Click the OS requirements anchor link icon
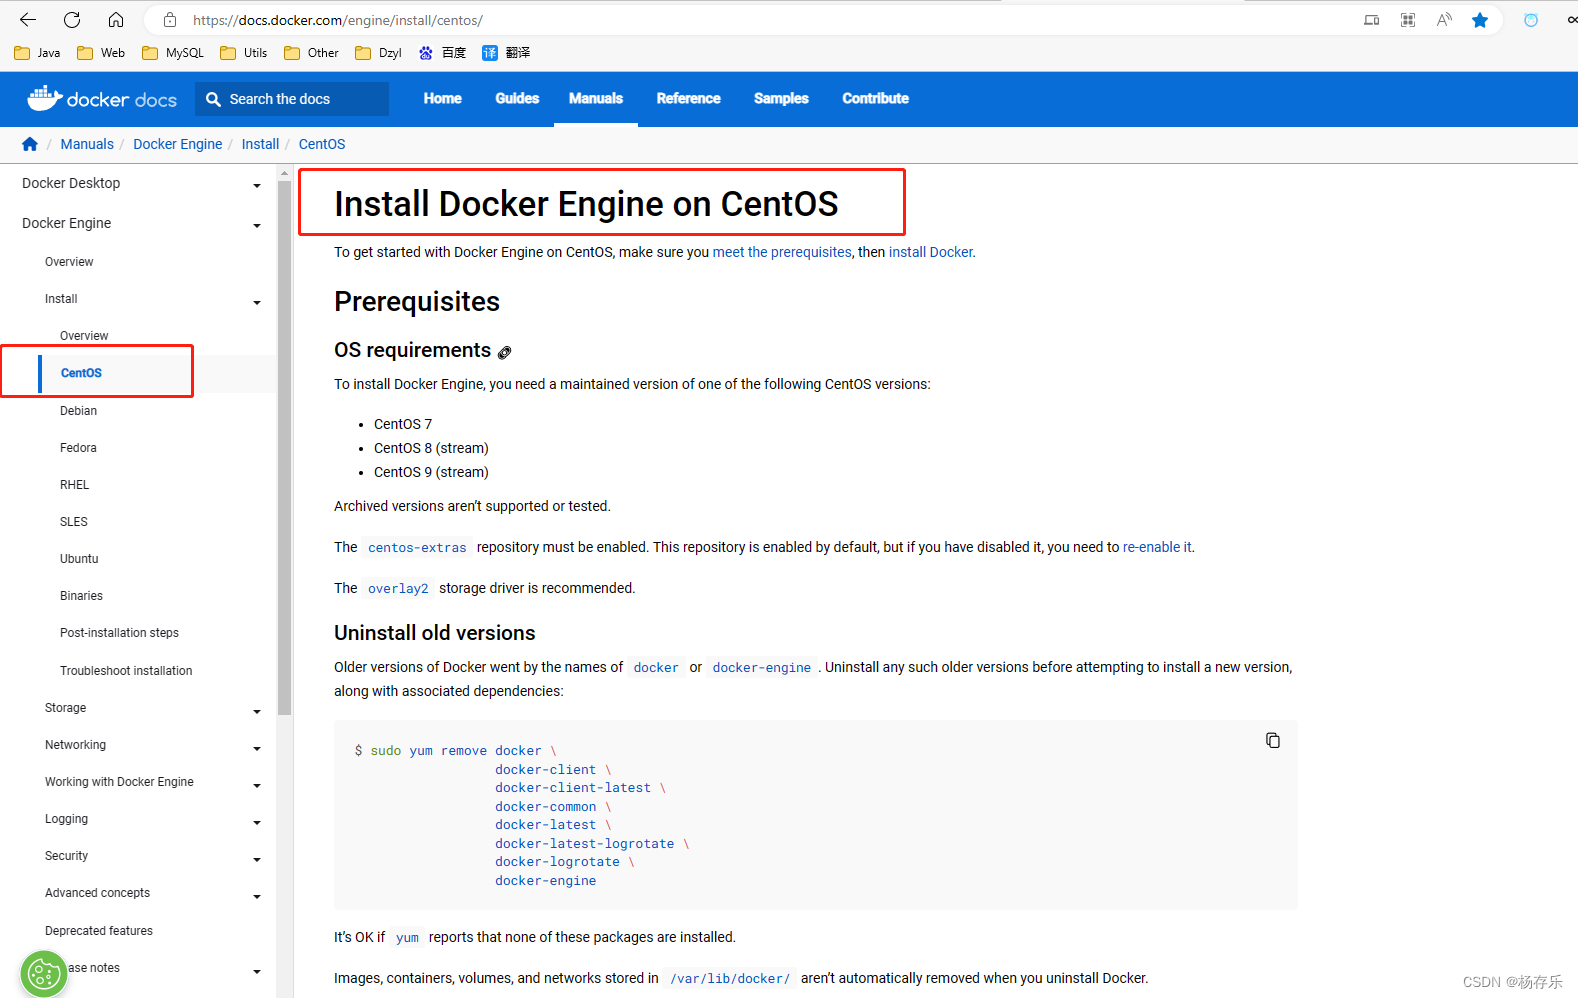Viewport: 1578px width, 998px height. (x=505, y=352)
